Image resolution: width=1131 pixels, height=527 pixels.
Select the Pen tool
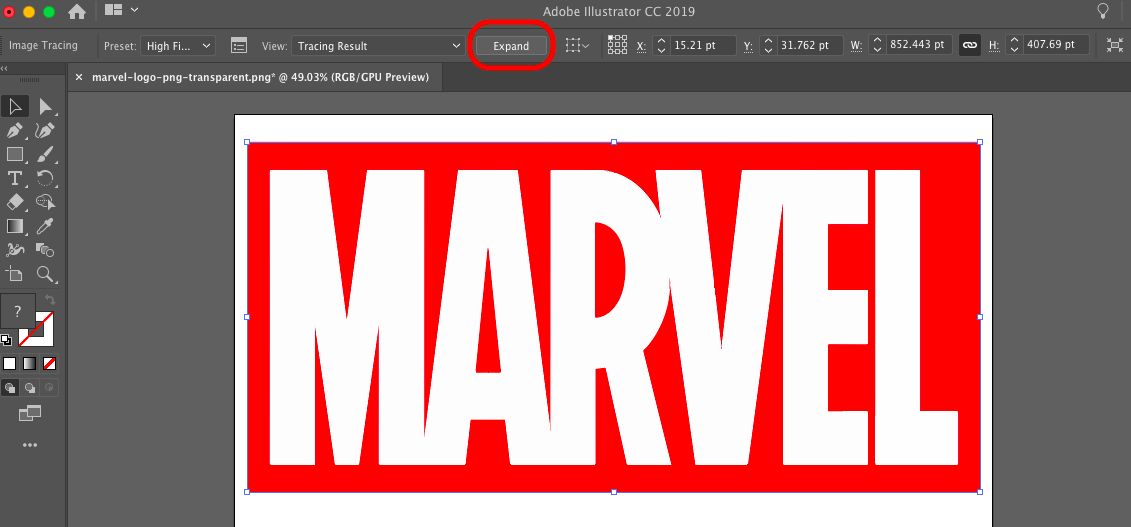[x=15, y=131]
